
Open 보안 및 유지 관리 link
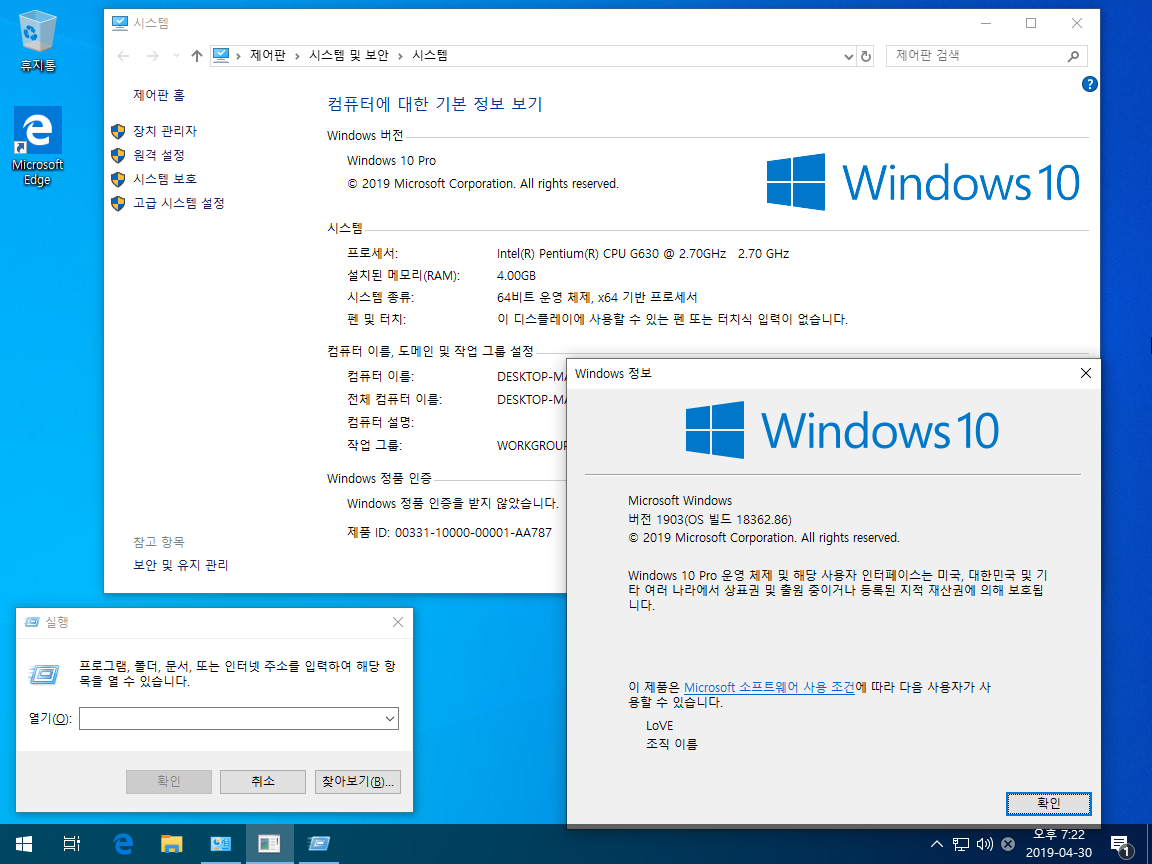(181, 565)
